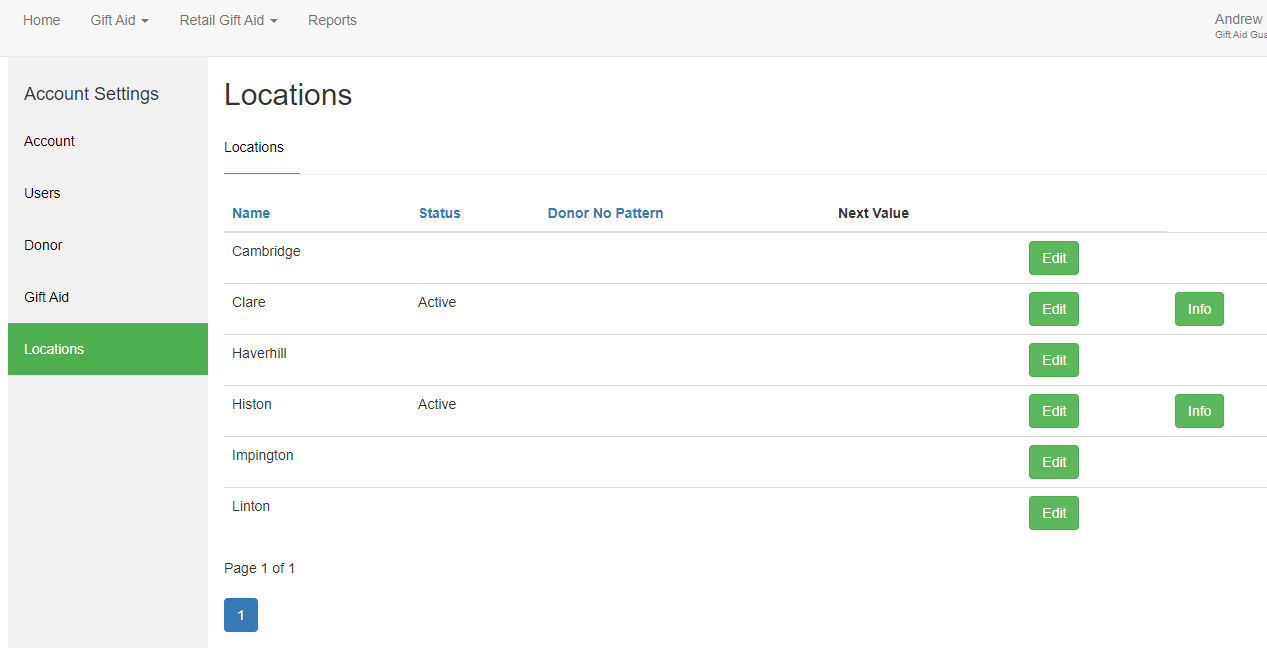
Task: Edit the Cambridge location
Action: pyautogui.click(x=1054, y=258)
